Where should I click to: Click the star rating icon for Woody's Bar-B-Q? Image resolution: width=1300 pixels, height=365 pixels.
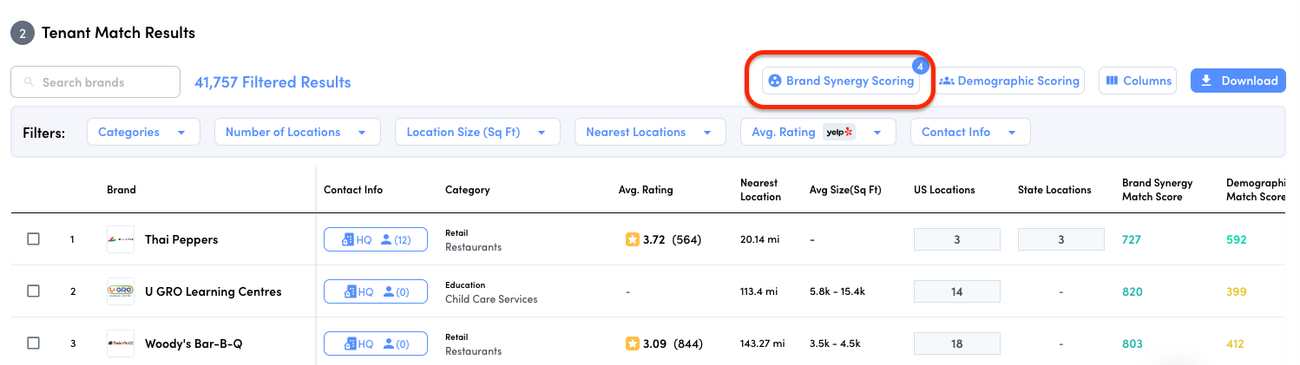coord(632,344)
